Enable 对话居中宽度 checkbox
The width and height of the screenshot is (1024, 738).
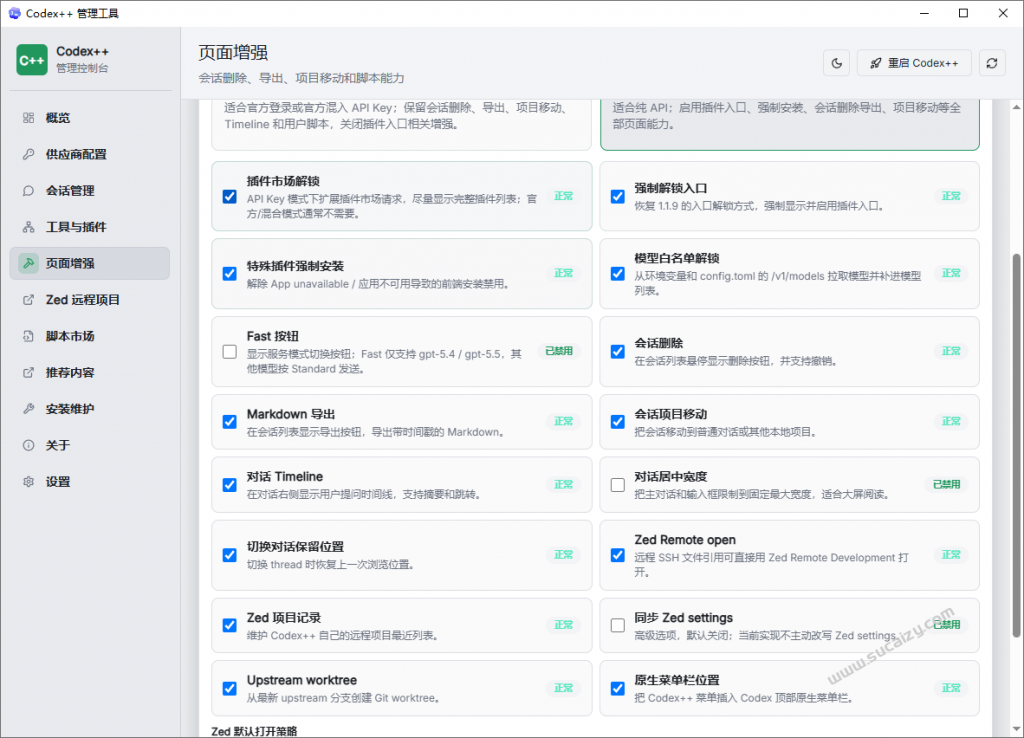(617, 485)
